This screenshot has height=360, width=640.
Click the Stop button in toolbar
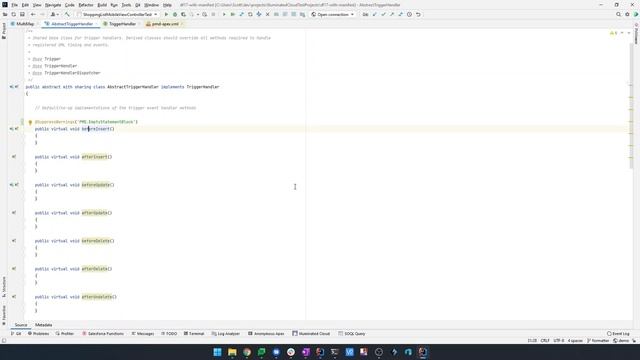point(213,14)
